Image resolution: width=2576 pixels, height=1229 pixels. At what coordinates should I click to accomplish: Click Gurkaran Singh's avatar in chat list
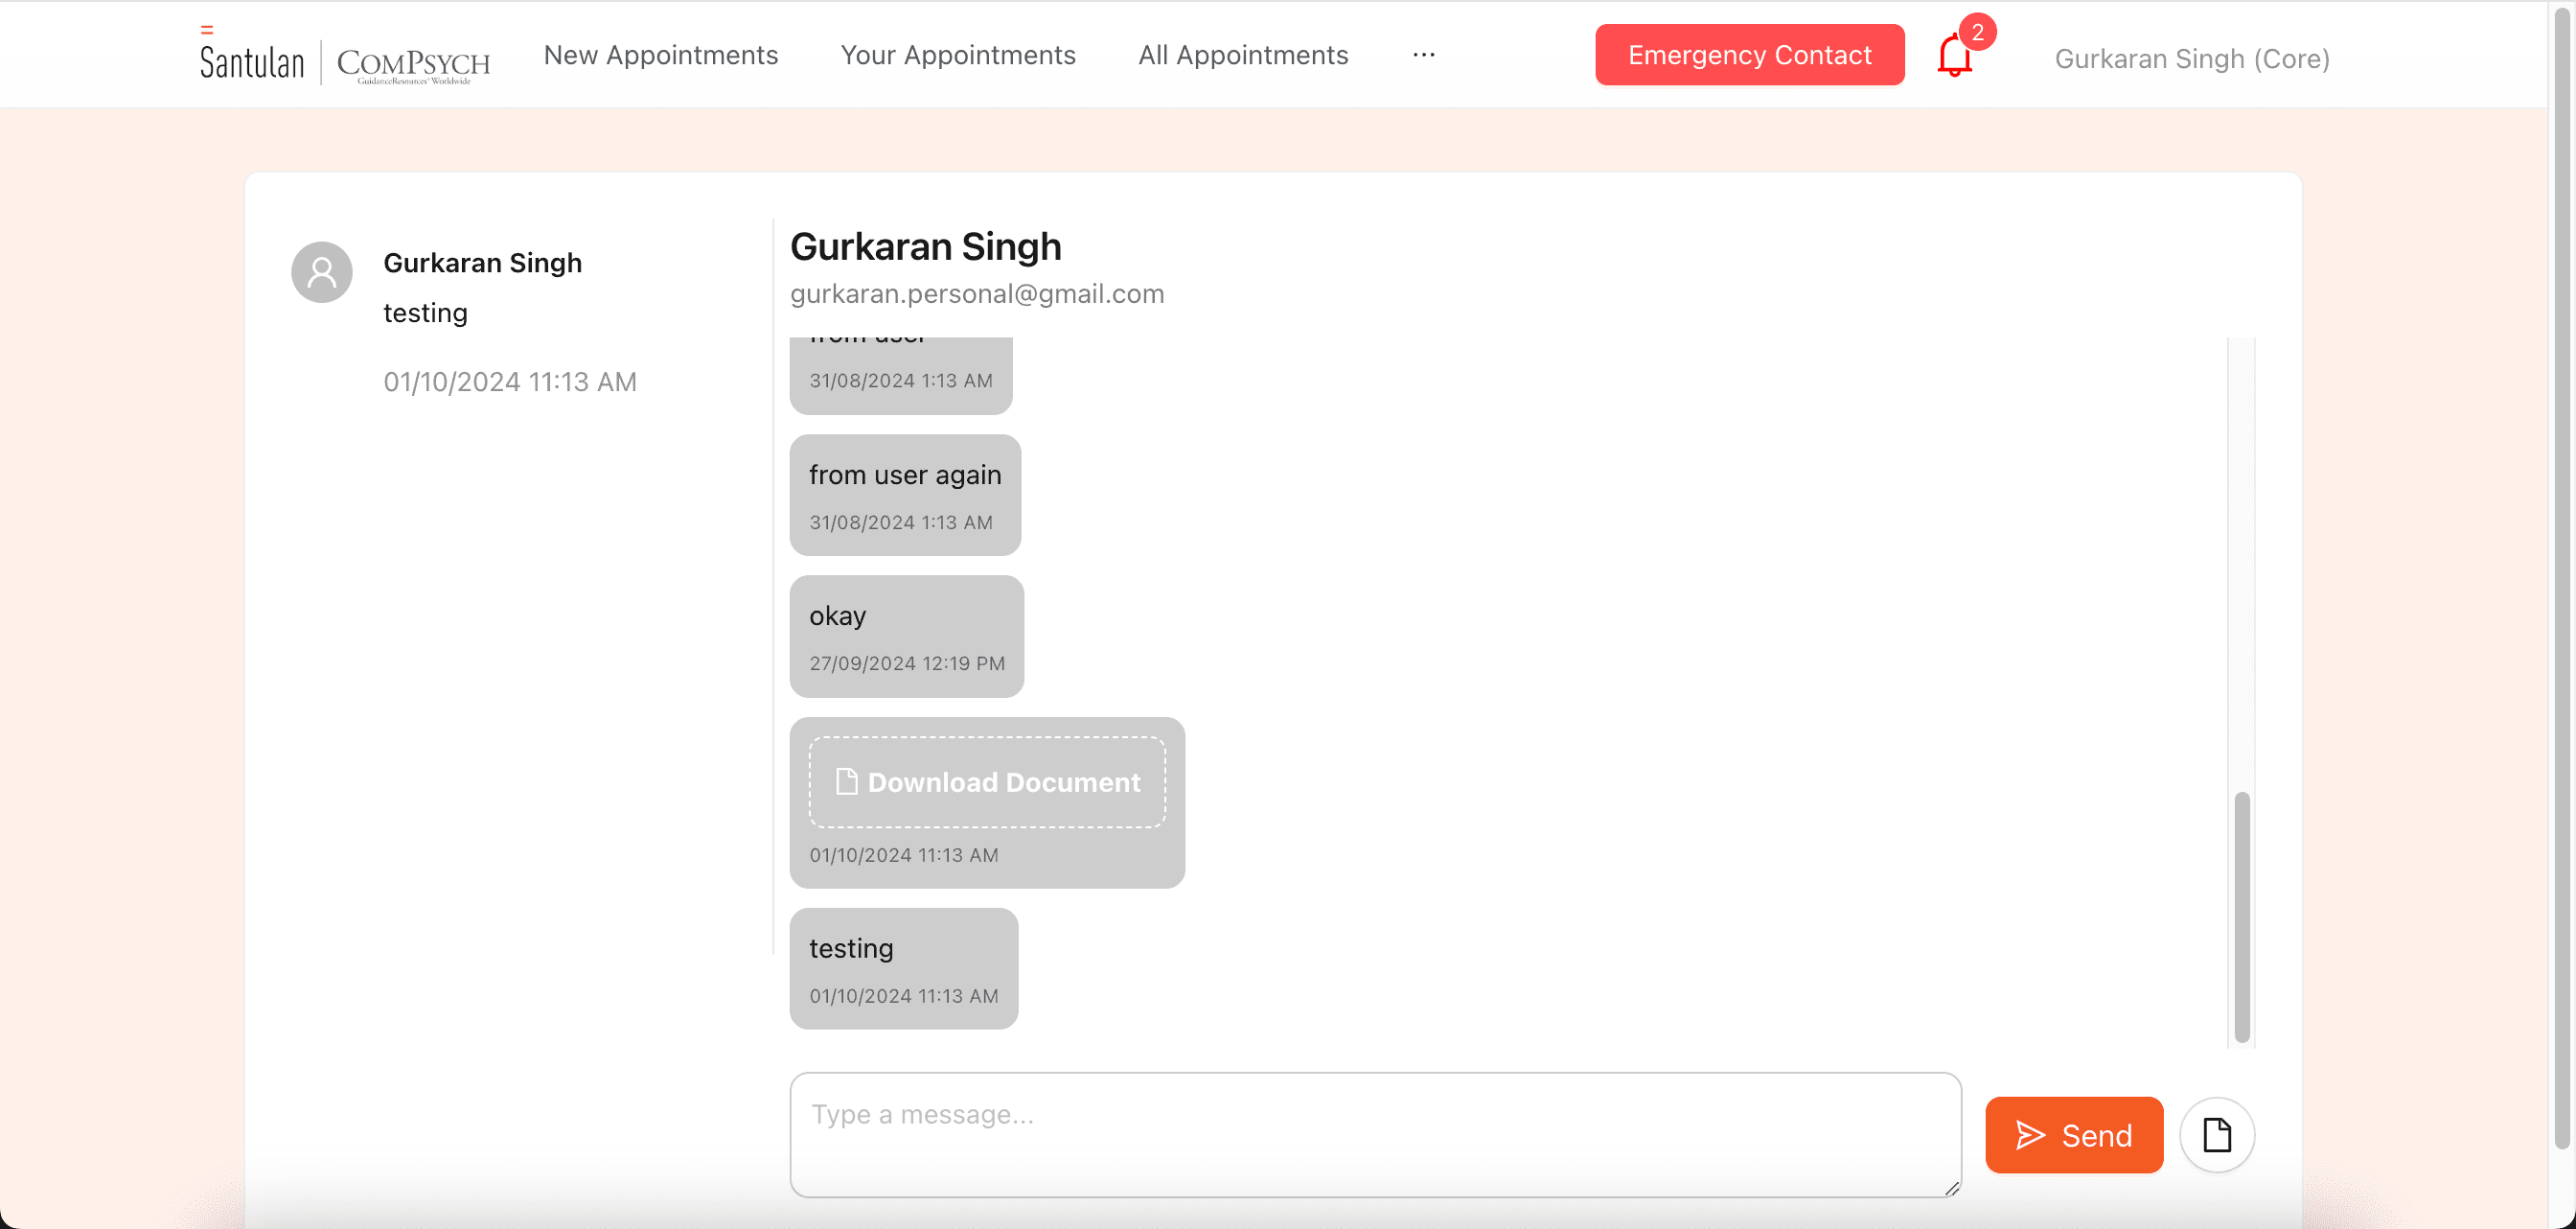[x=322, y=272]
